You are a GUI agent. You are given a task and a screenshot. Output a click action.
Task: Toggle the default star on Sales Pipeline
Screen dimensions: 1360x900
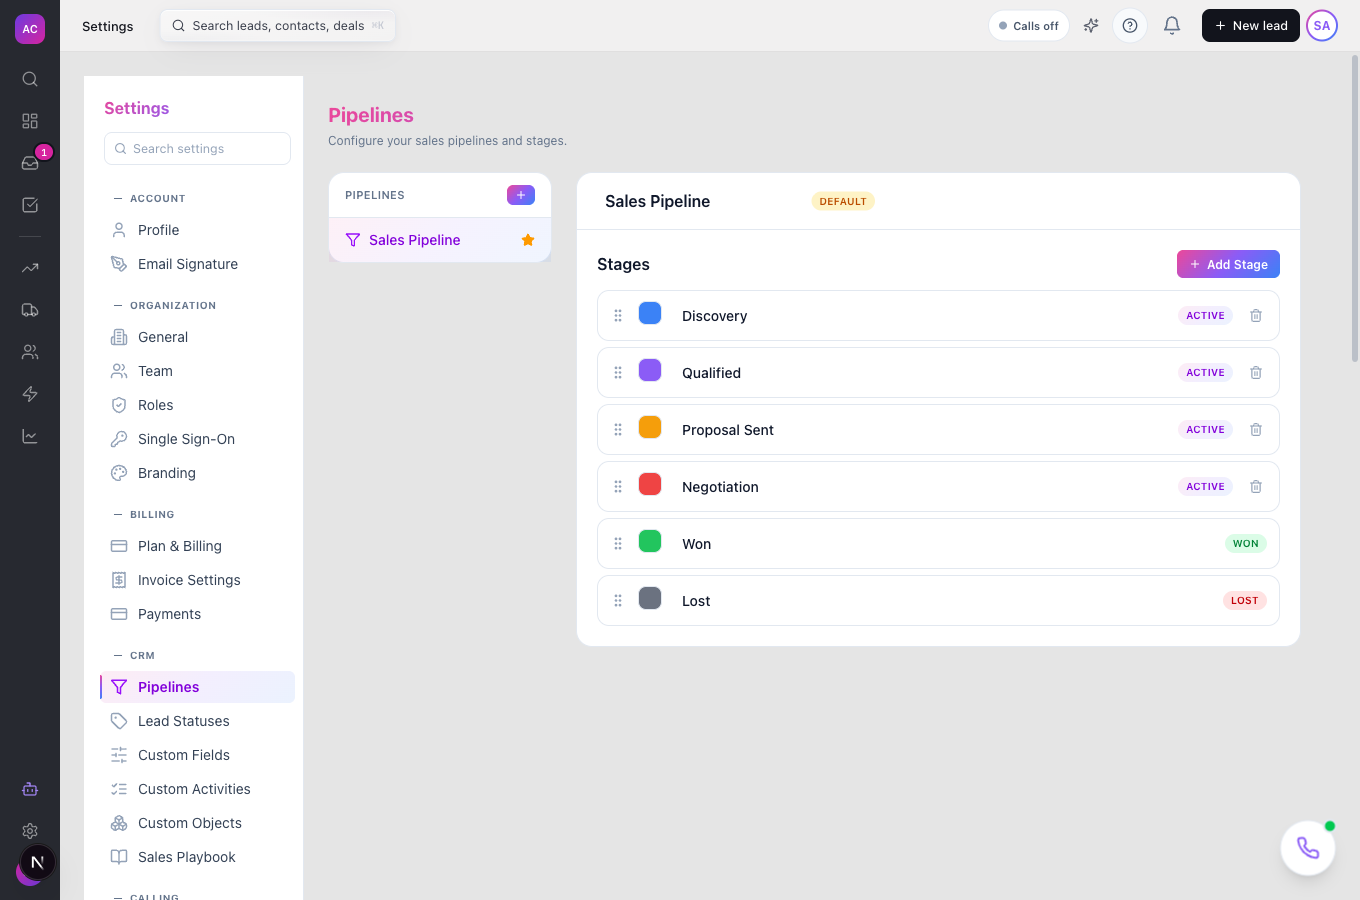528,240
